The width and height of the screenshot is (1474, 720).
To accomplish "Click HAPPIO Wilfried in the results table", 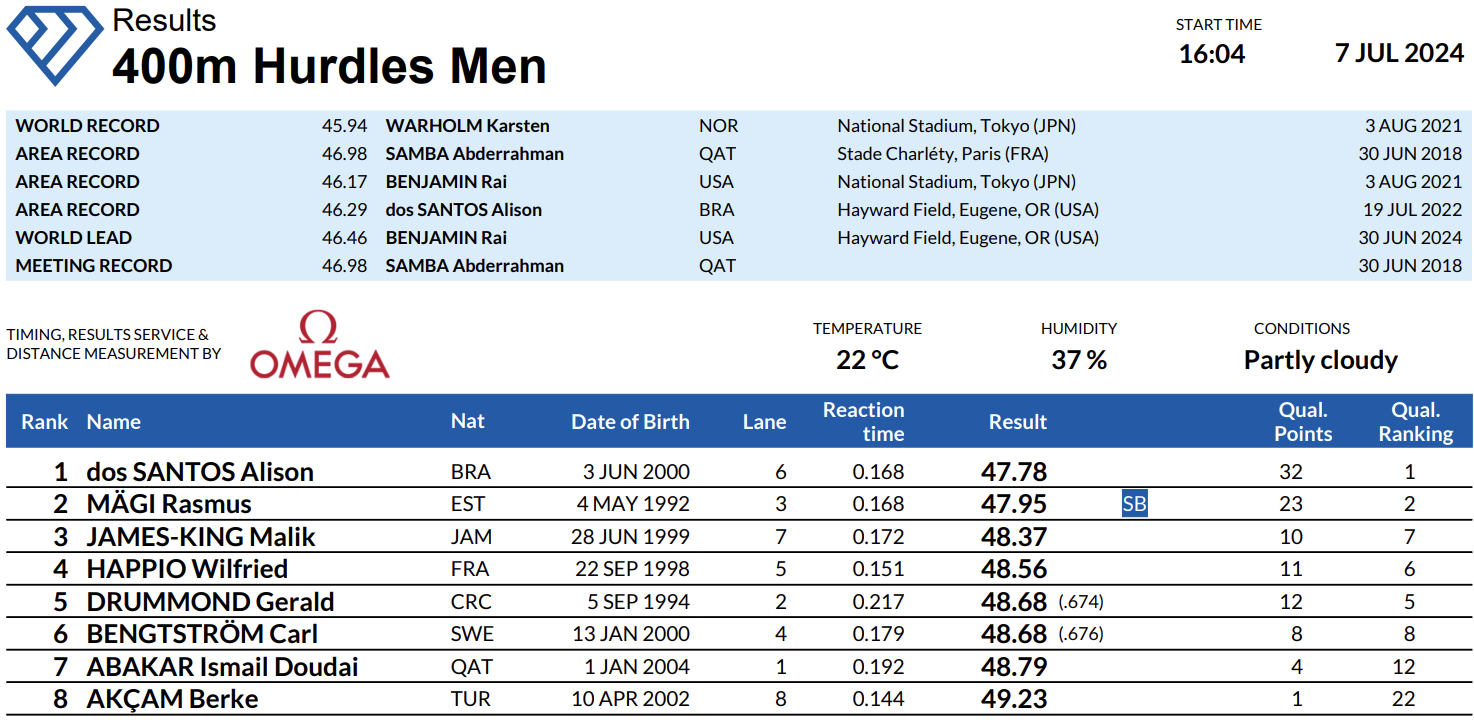I will coord(187,569).
